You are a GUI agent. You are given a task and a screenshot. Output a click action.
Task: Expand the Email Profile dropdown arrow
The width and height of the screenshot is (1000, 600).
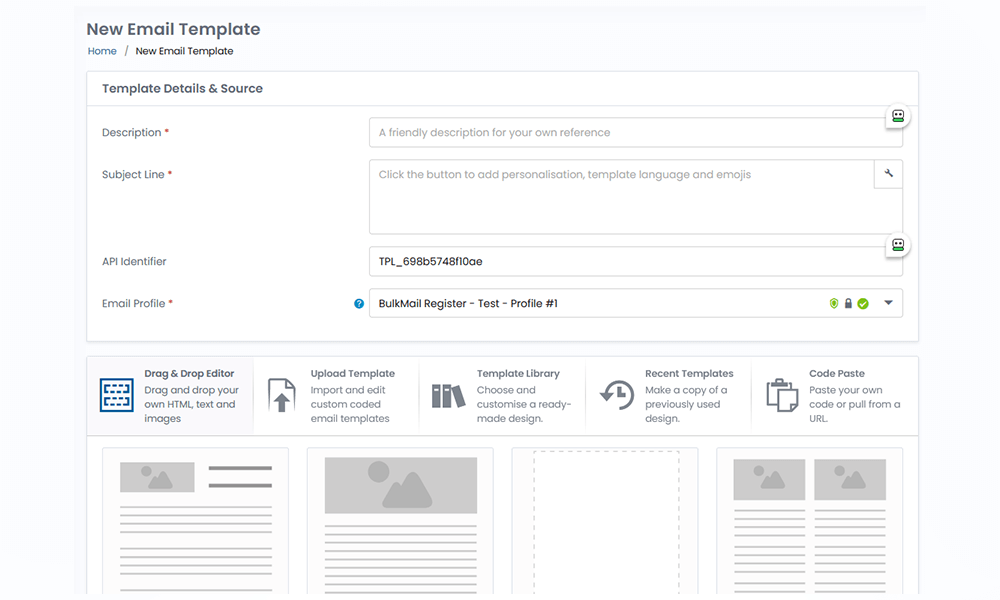point(888,304)
